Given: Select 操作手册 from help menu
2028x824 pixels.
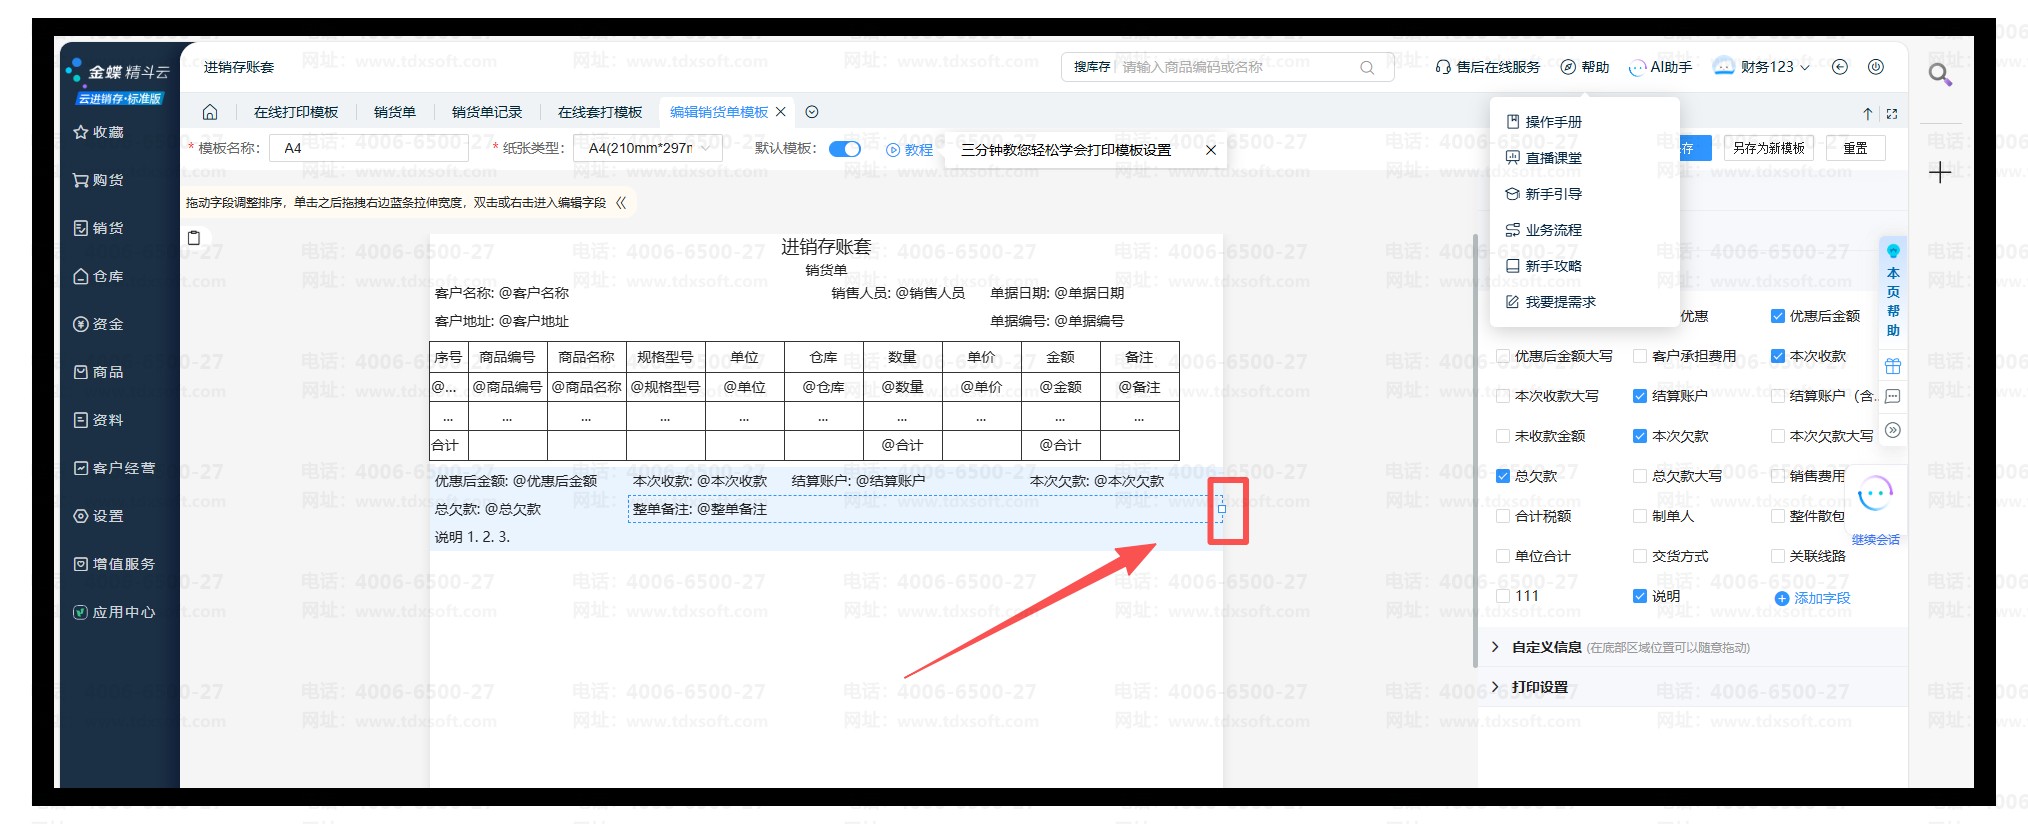Looking at the screenshot, I should point(1553,122).
